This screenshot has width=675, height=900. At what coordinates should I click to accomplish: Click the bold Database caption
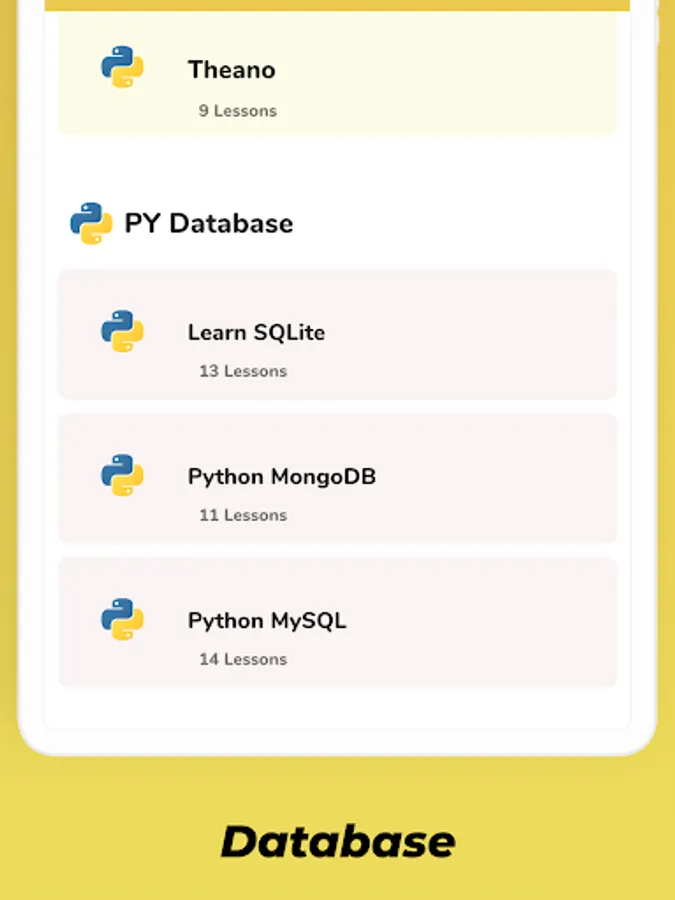338,841
